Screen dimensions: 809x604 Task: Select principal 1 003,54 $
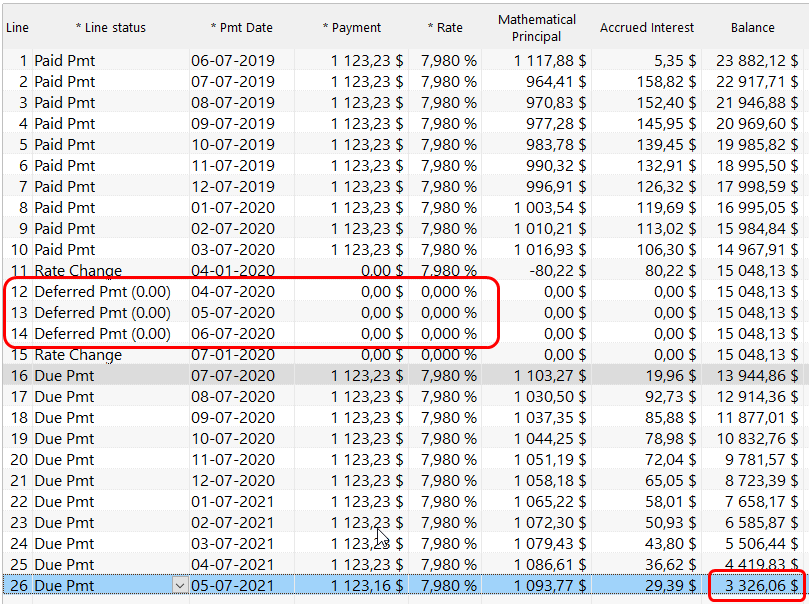pyautogui.click(x=549, y=208)
